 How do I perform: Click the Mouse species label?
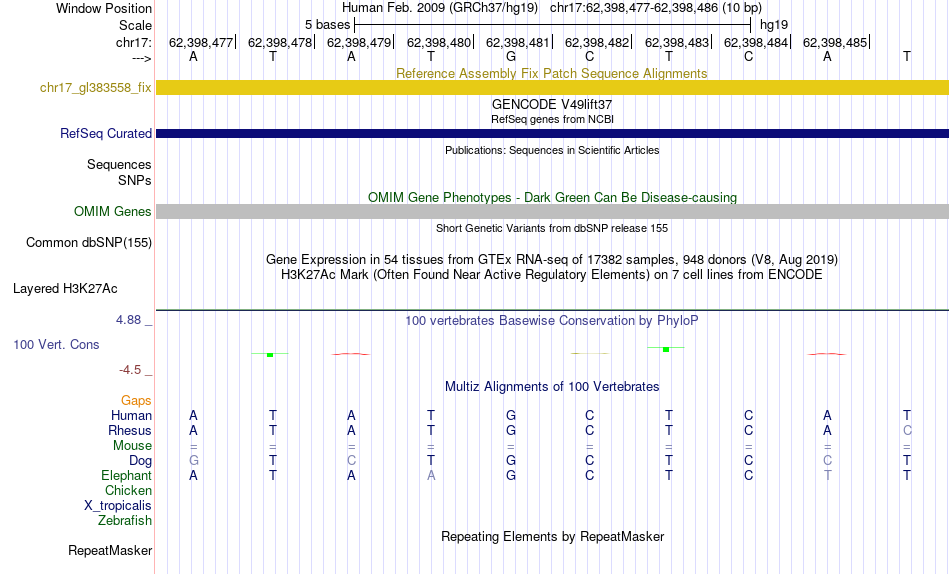[x=132, y=446]
